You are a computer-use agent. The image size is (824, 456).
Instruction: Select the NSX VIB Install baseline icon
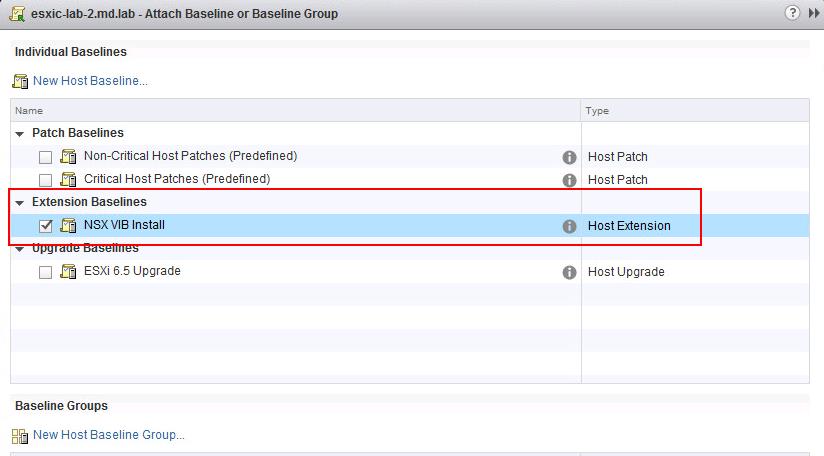(68, 225)
